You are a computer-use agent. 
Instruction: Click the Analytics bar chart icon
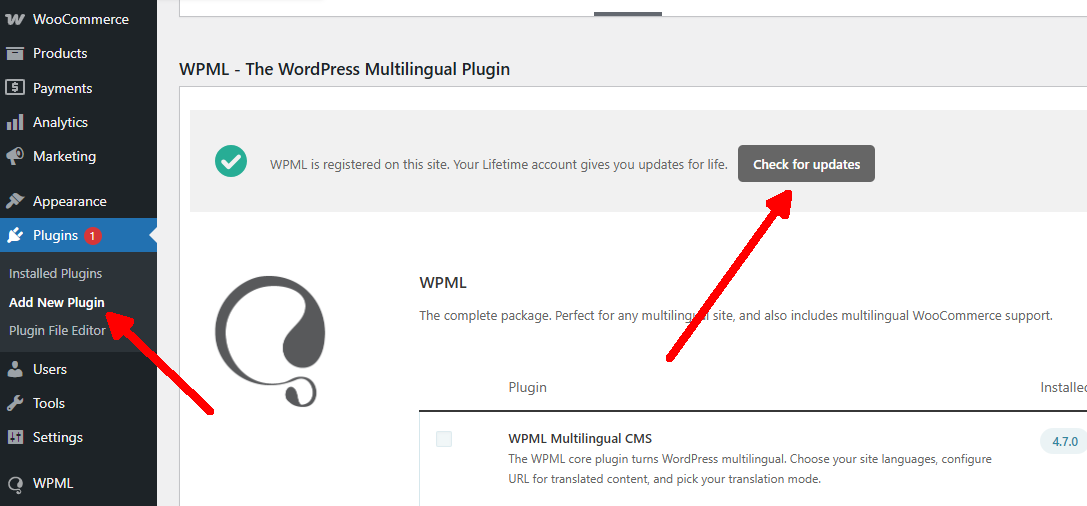click(15, 122)
